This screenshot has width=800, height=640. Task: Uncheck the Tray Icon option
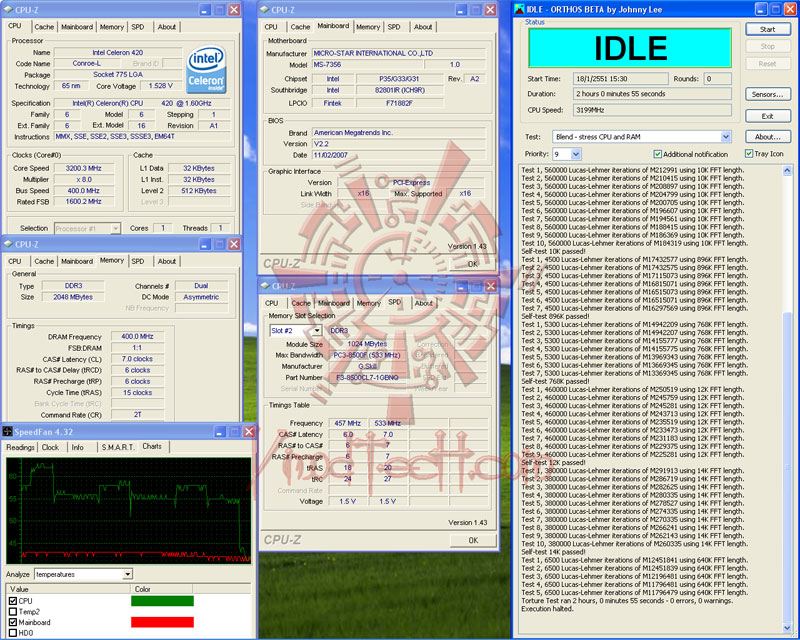748,154
